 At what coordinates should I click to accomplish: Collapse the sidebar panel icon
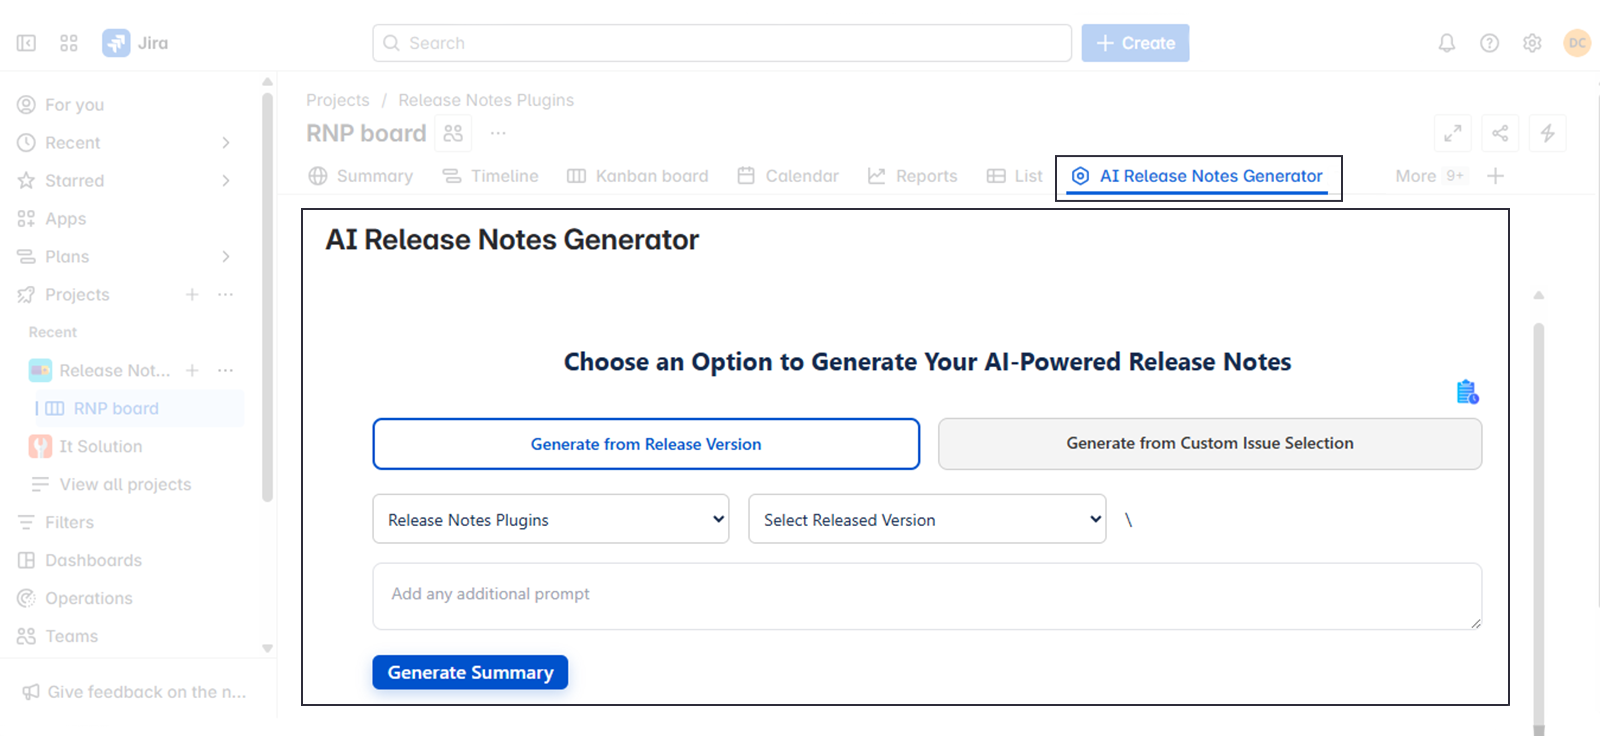[27, 43]
